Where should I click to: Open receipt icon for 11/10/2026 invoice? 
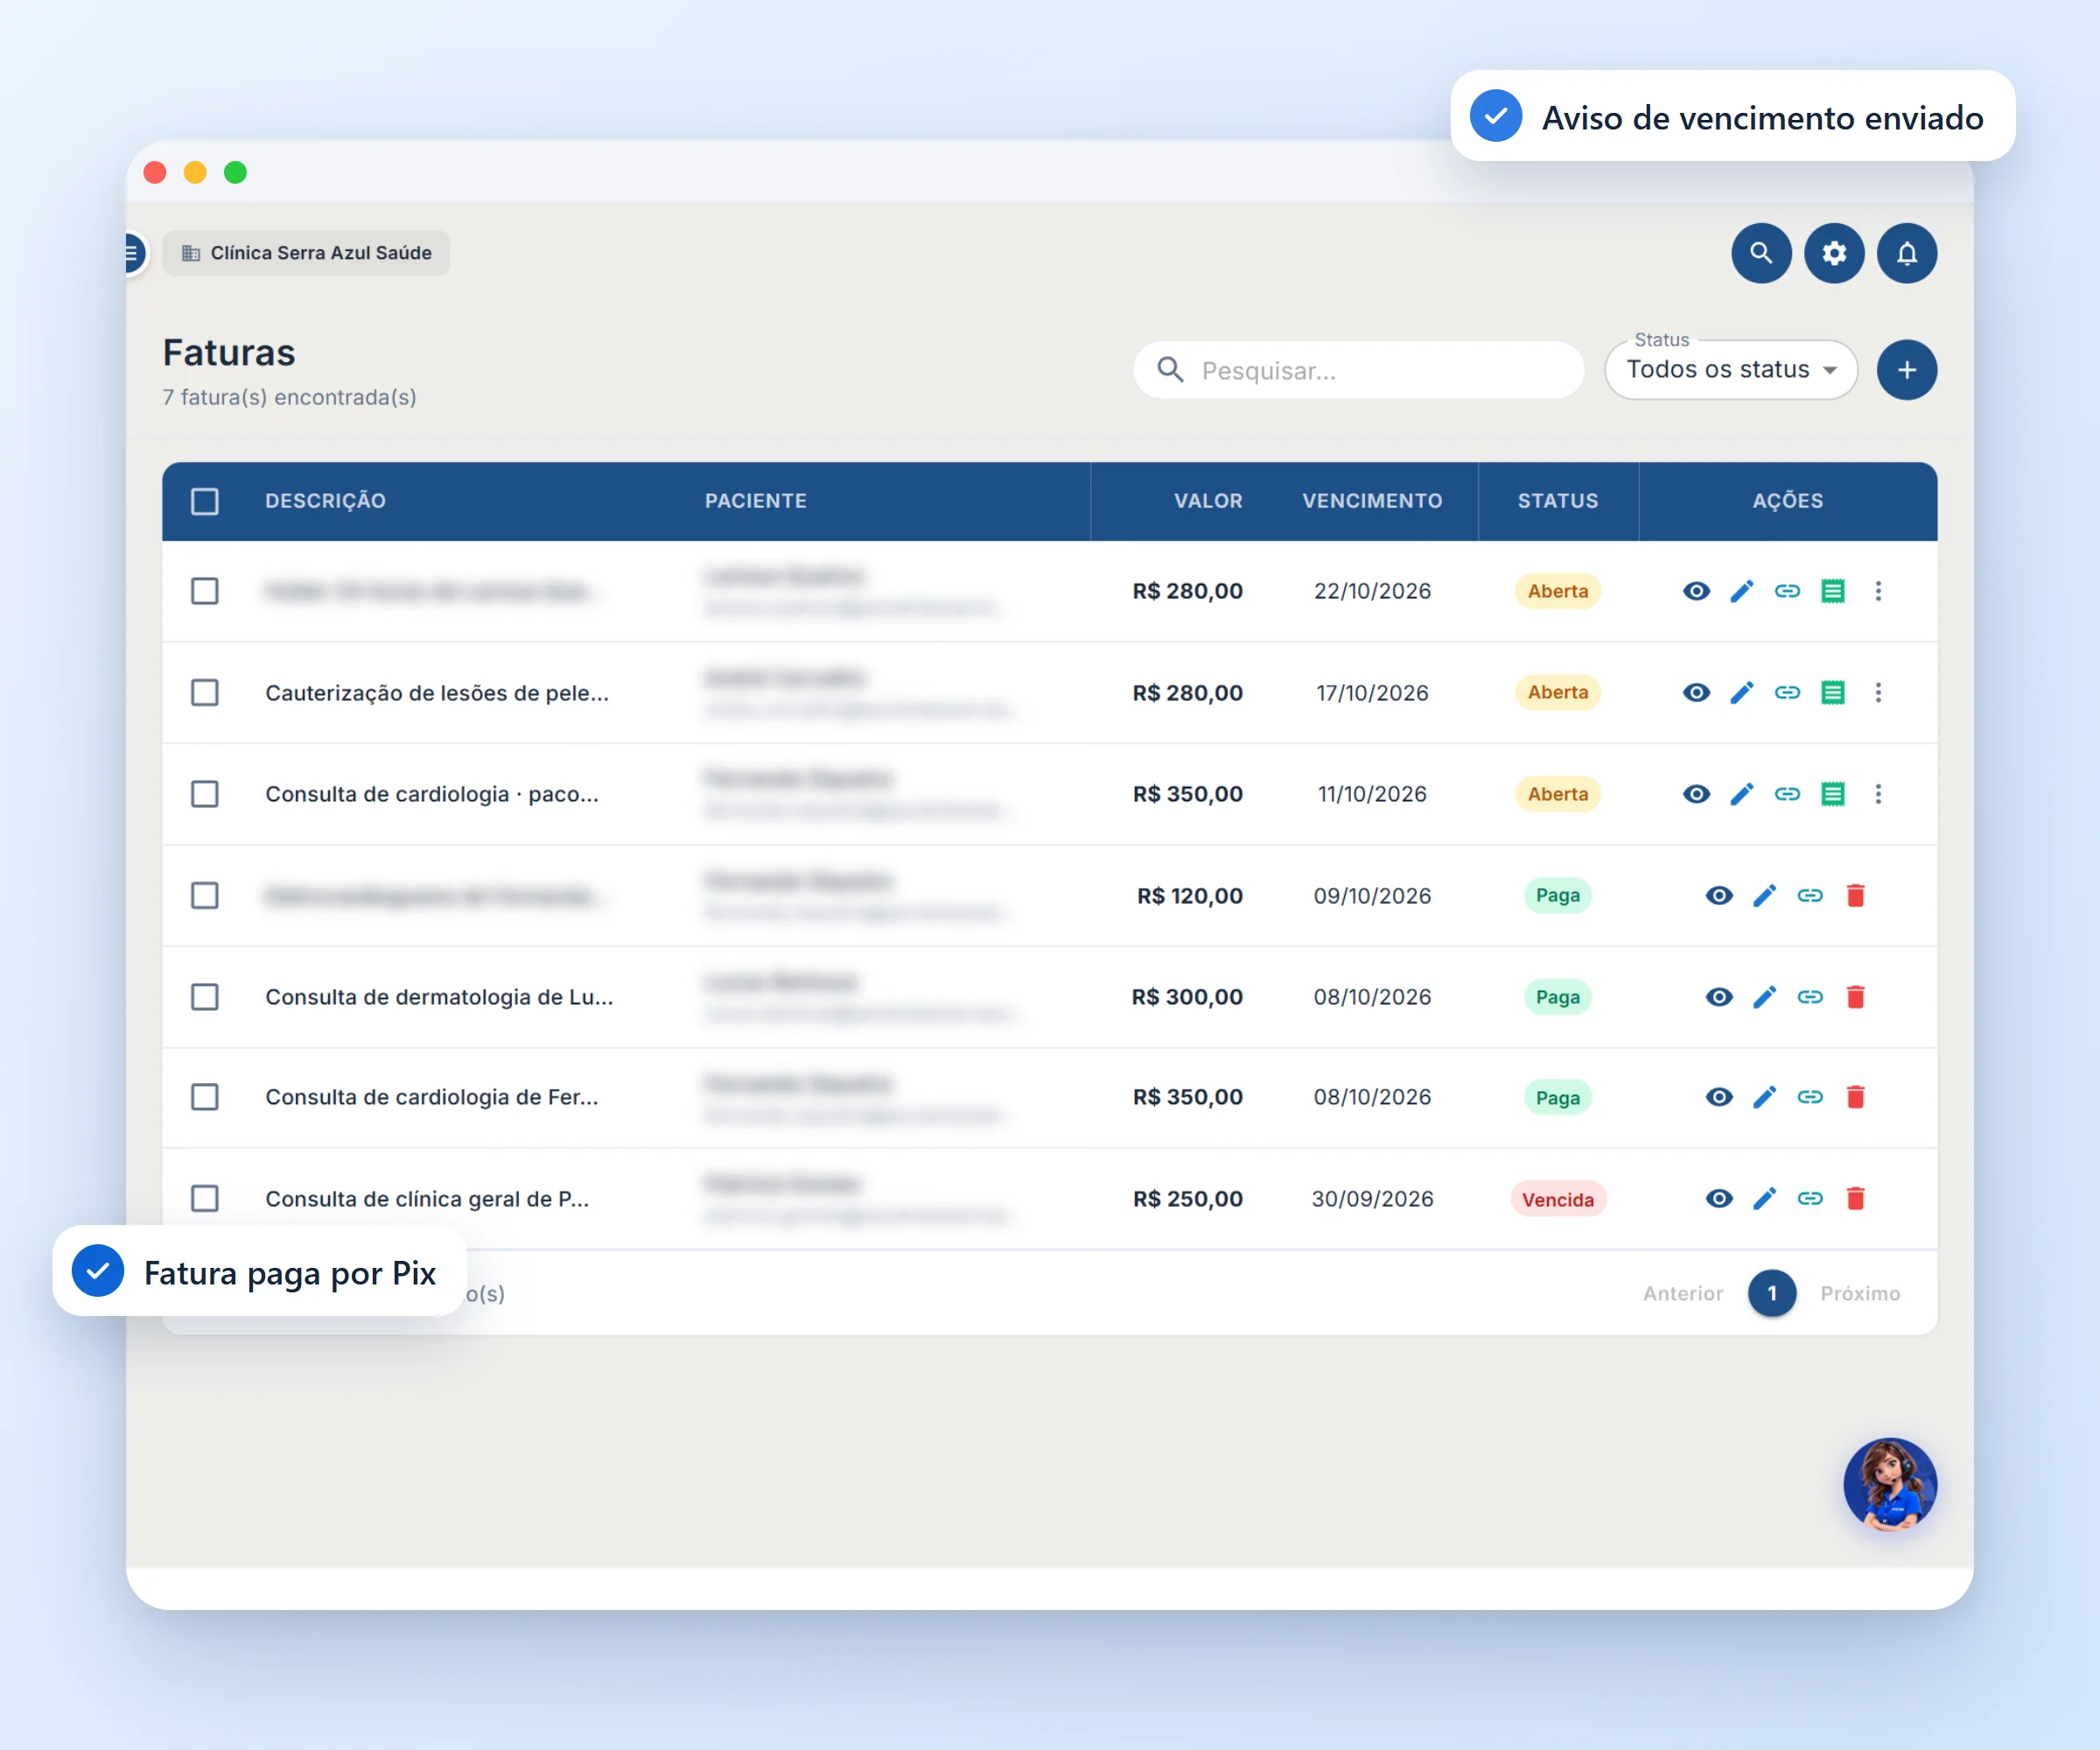[x=1833, y=794]
